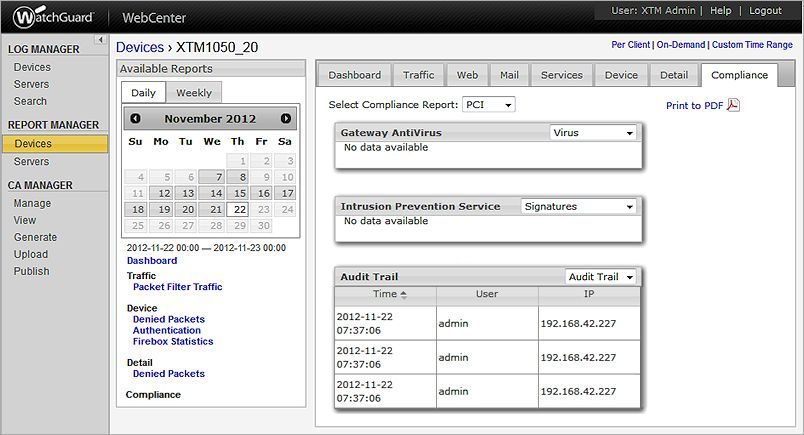Click the Print to PDF link
Image resolution: width=804 pixels, height=435 pixels.
click(694, 106)
